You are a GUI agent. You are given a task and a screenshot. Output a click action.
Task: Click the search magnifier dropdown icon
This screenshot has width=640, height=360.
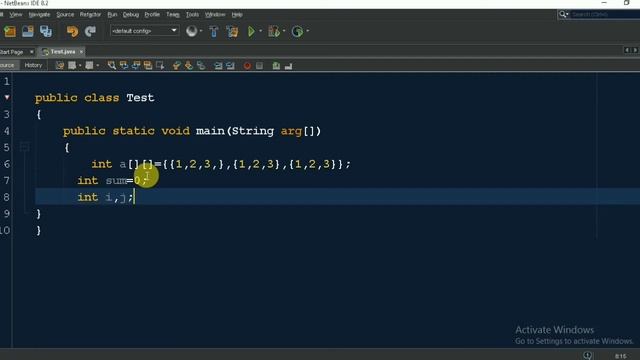(x=564, y=15)
